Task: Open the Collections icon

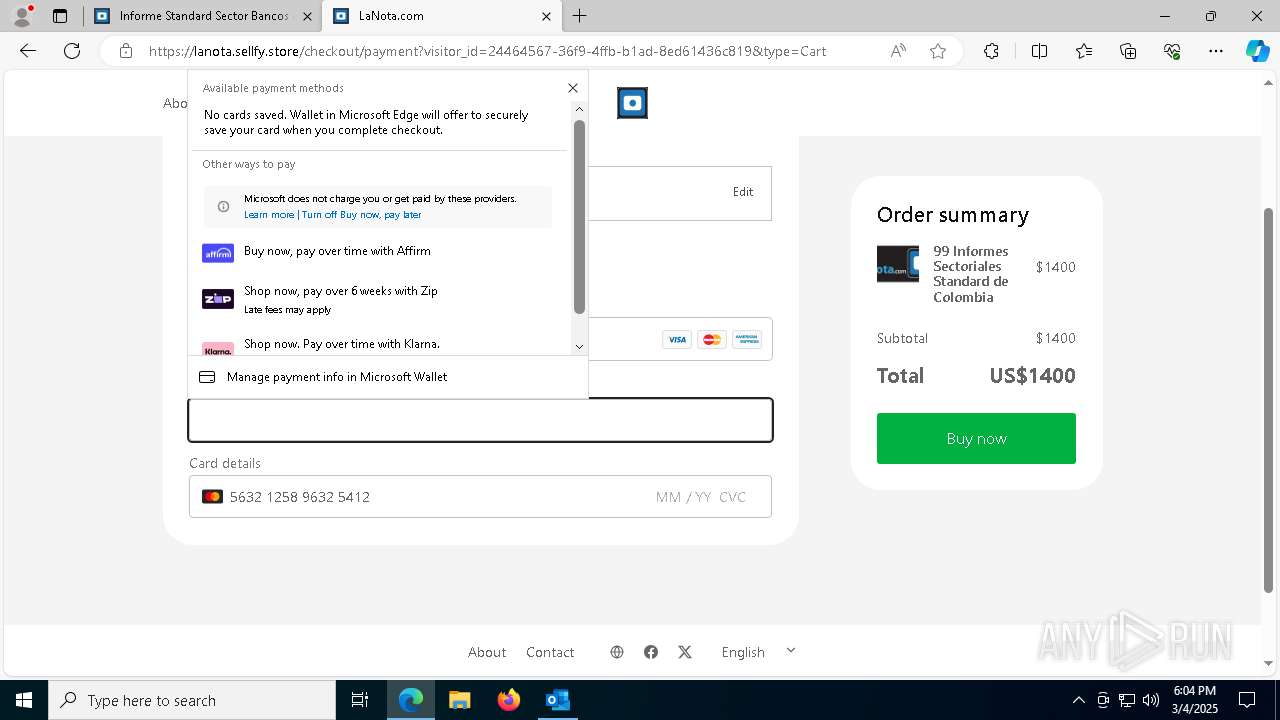Action: (1128, 51)
